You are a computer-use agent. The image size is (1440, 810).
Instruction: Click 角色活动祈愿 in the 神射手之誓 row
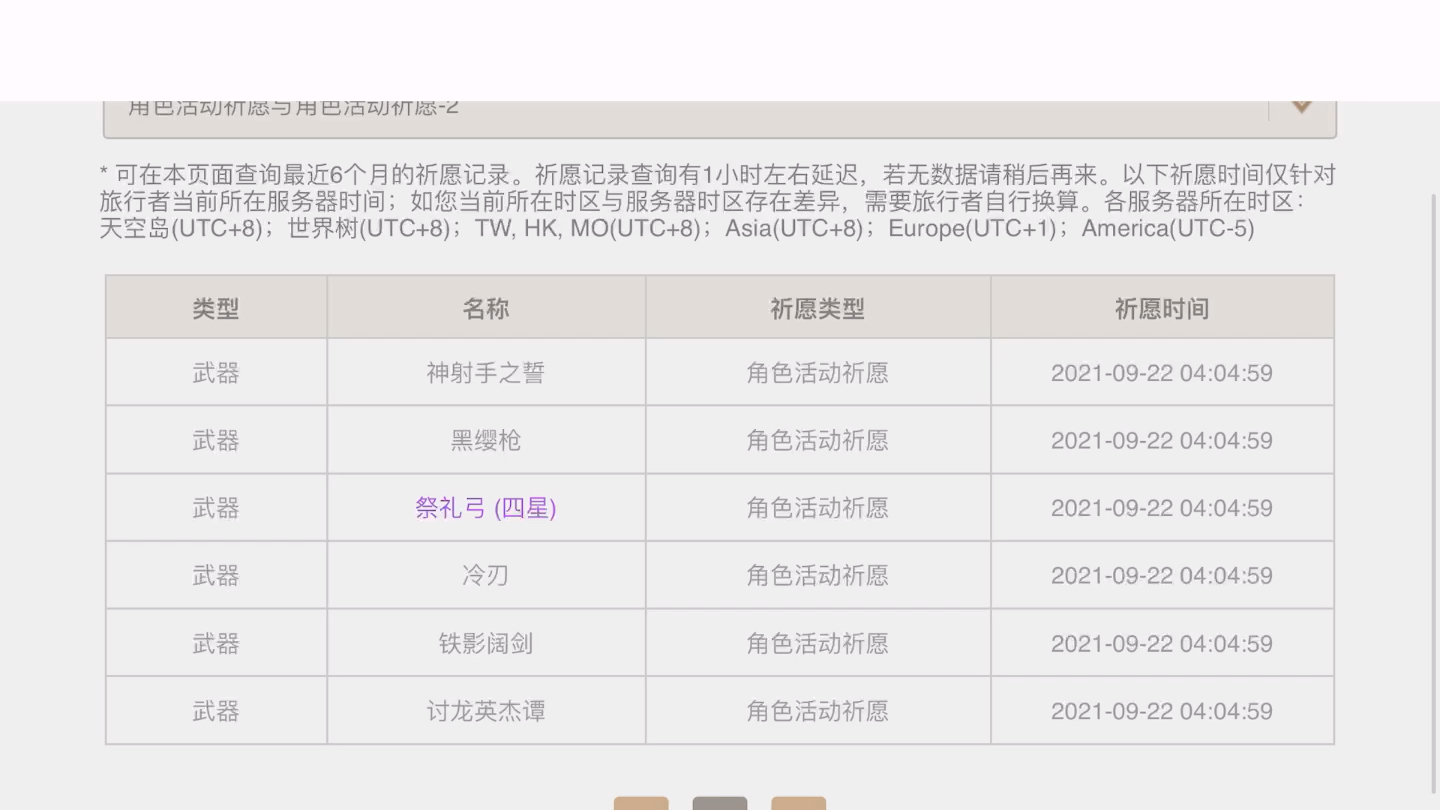coord(817,373)
